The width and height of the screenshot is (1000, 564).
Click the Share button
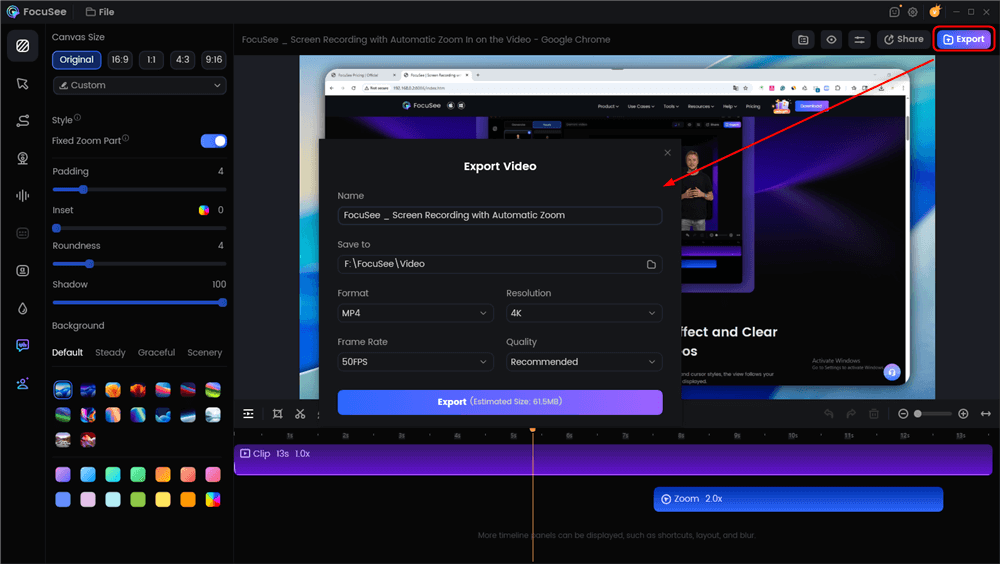pos(902,40)
